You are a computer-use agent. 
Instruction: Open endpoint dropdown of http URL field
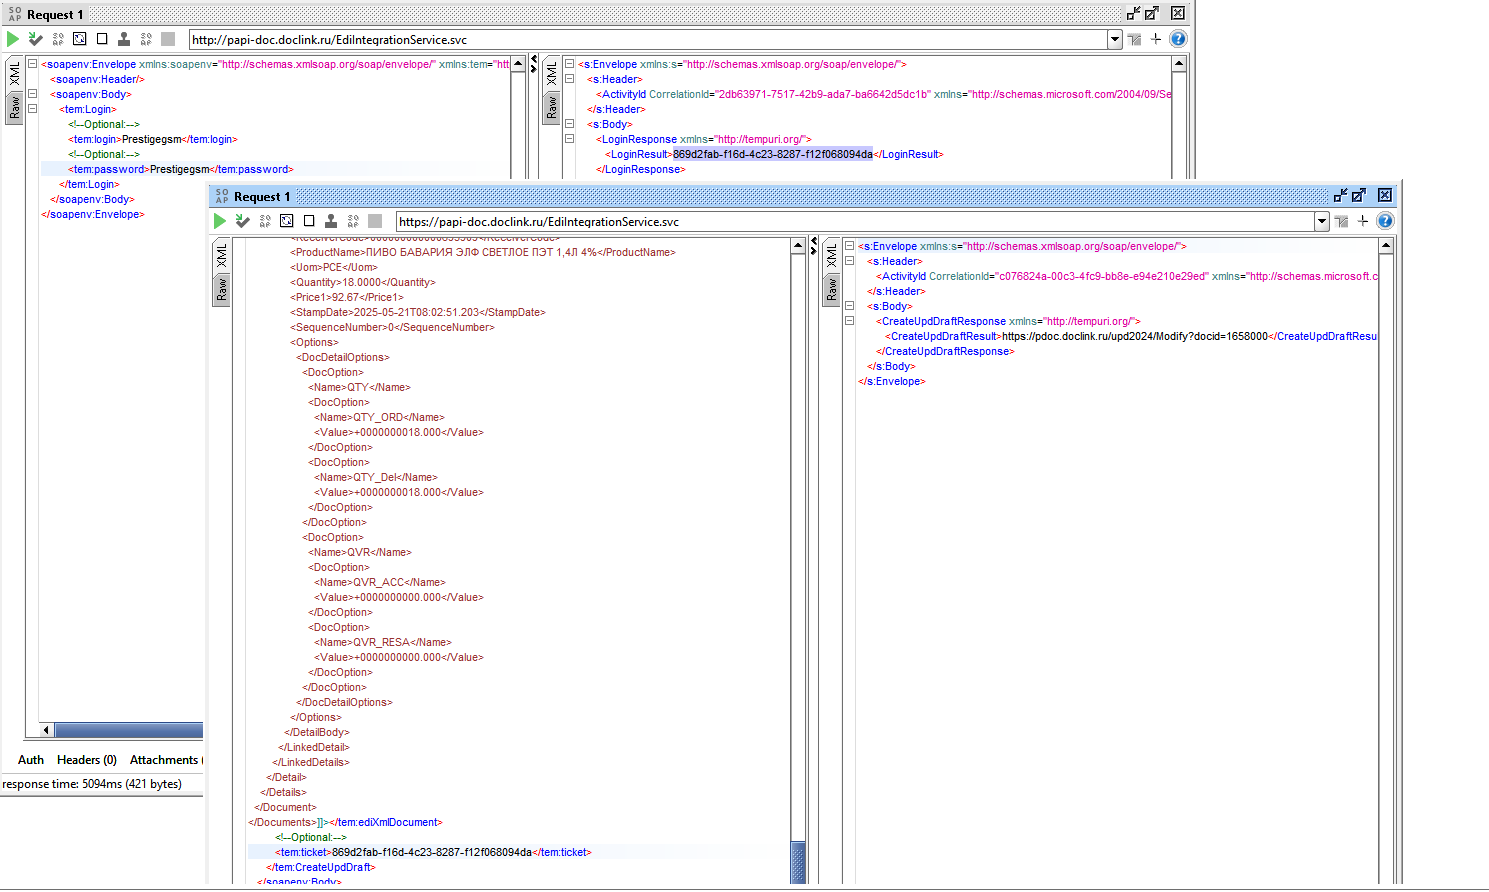(1115, 39)
